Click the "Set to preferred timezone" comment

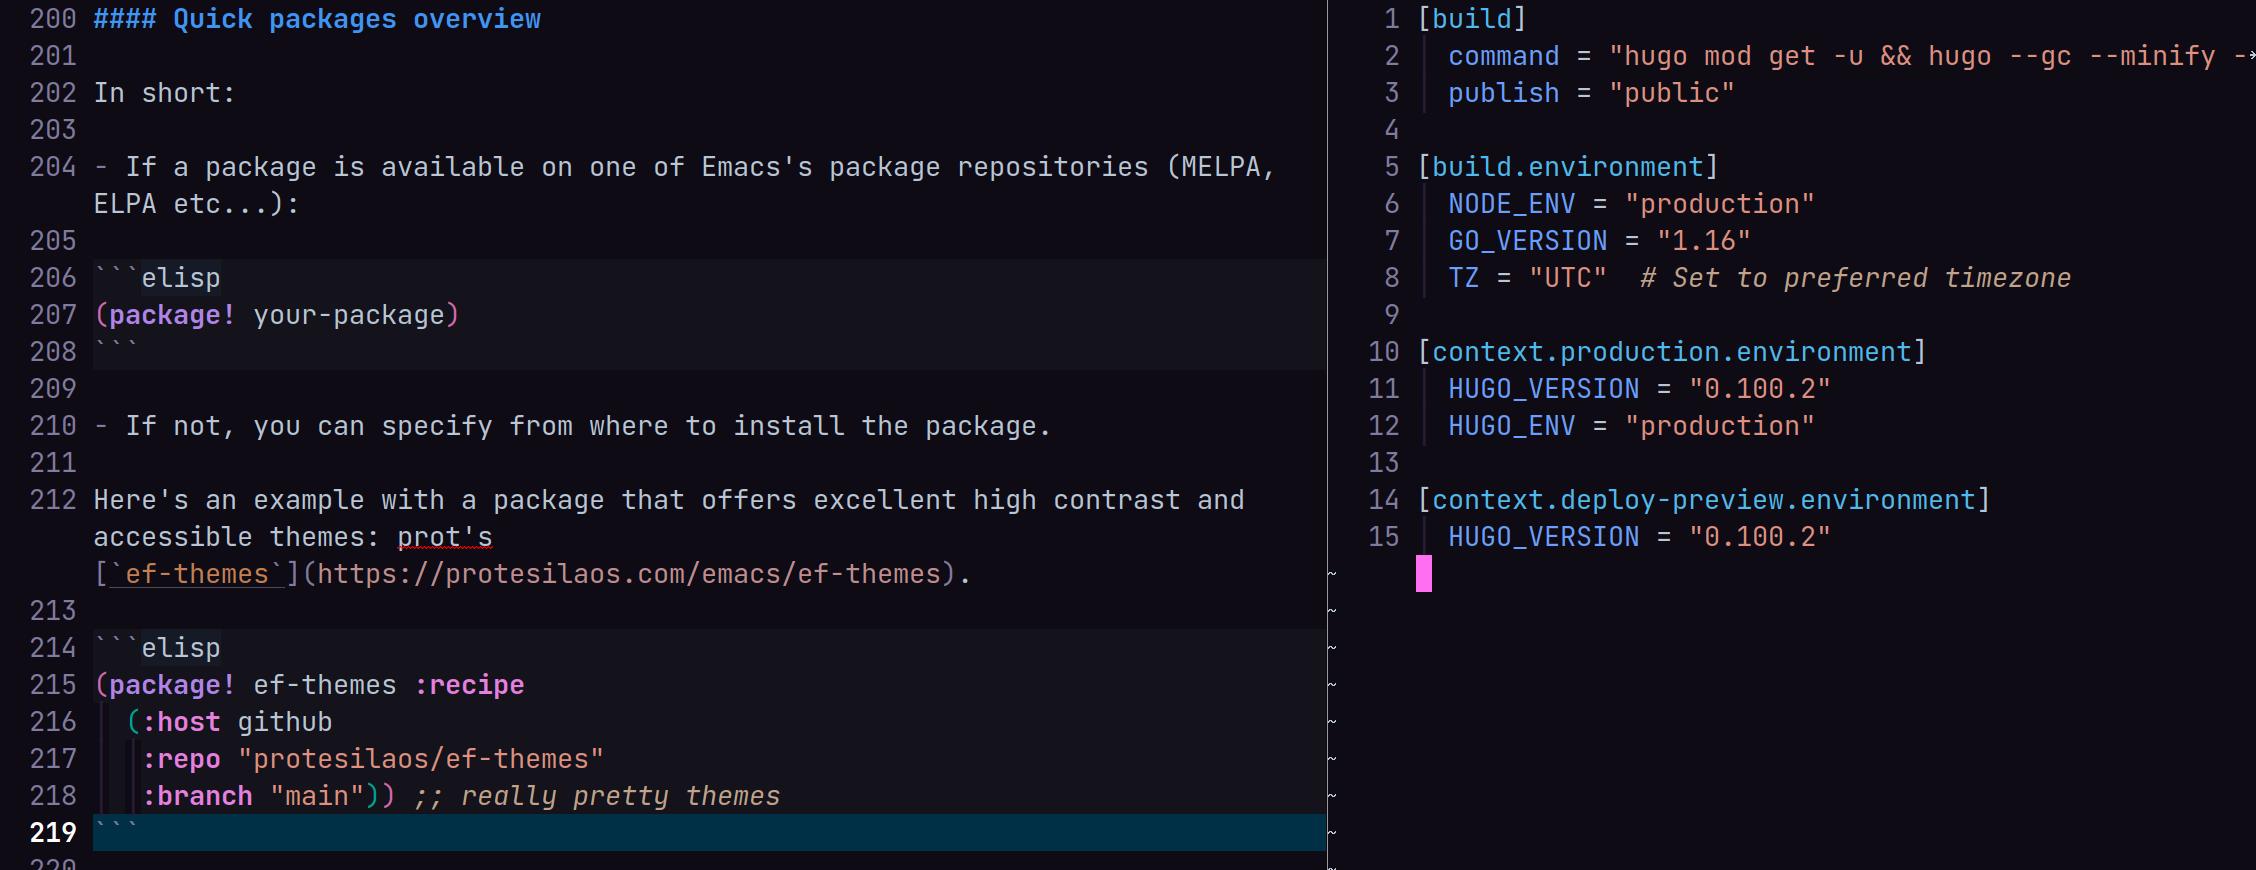(1855, 278)
